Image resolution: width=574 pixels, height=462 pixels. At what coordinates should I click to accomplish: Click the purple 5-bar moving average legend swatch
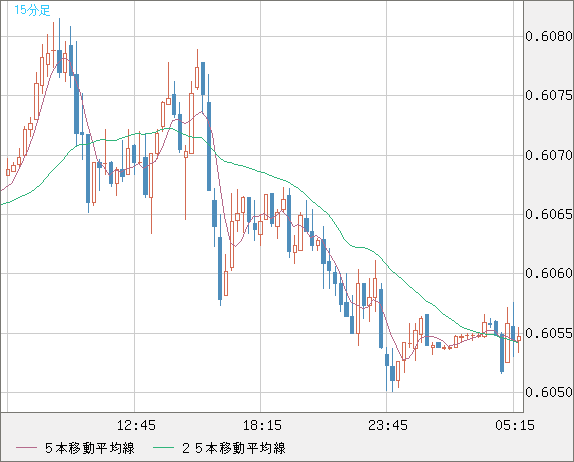click(26, 448)
